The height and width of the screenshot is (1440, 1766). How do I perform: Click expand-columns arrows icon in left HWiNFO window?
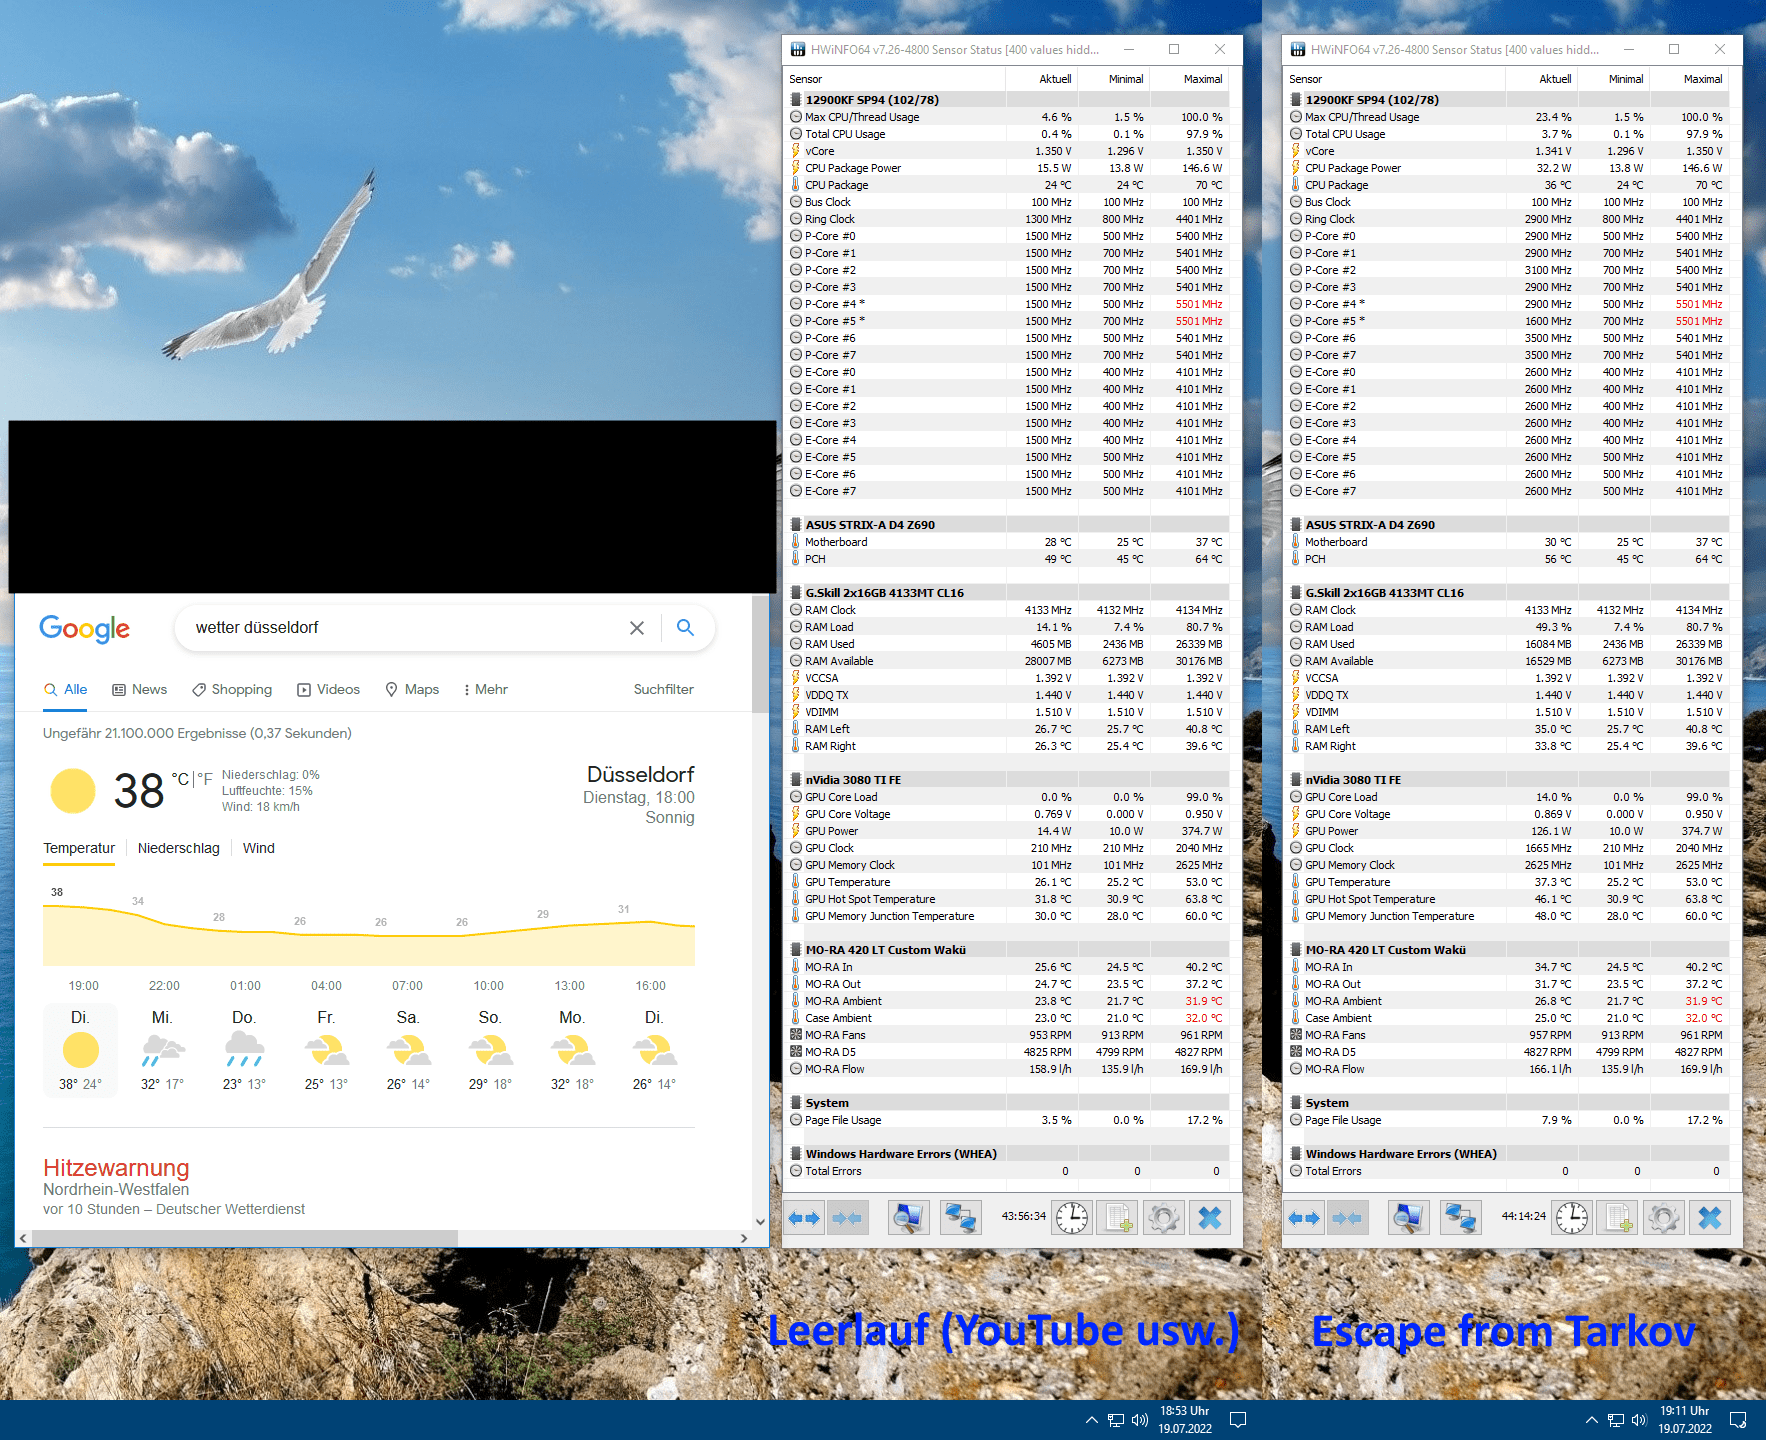tap(803, 1218)
